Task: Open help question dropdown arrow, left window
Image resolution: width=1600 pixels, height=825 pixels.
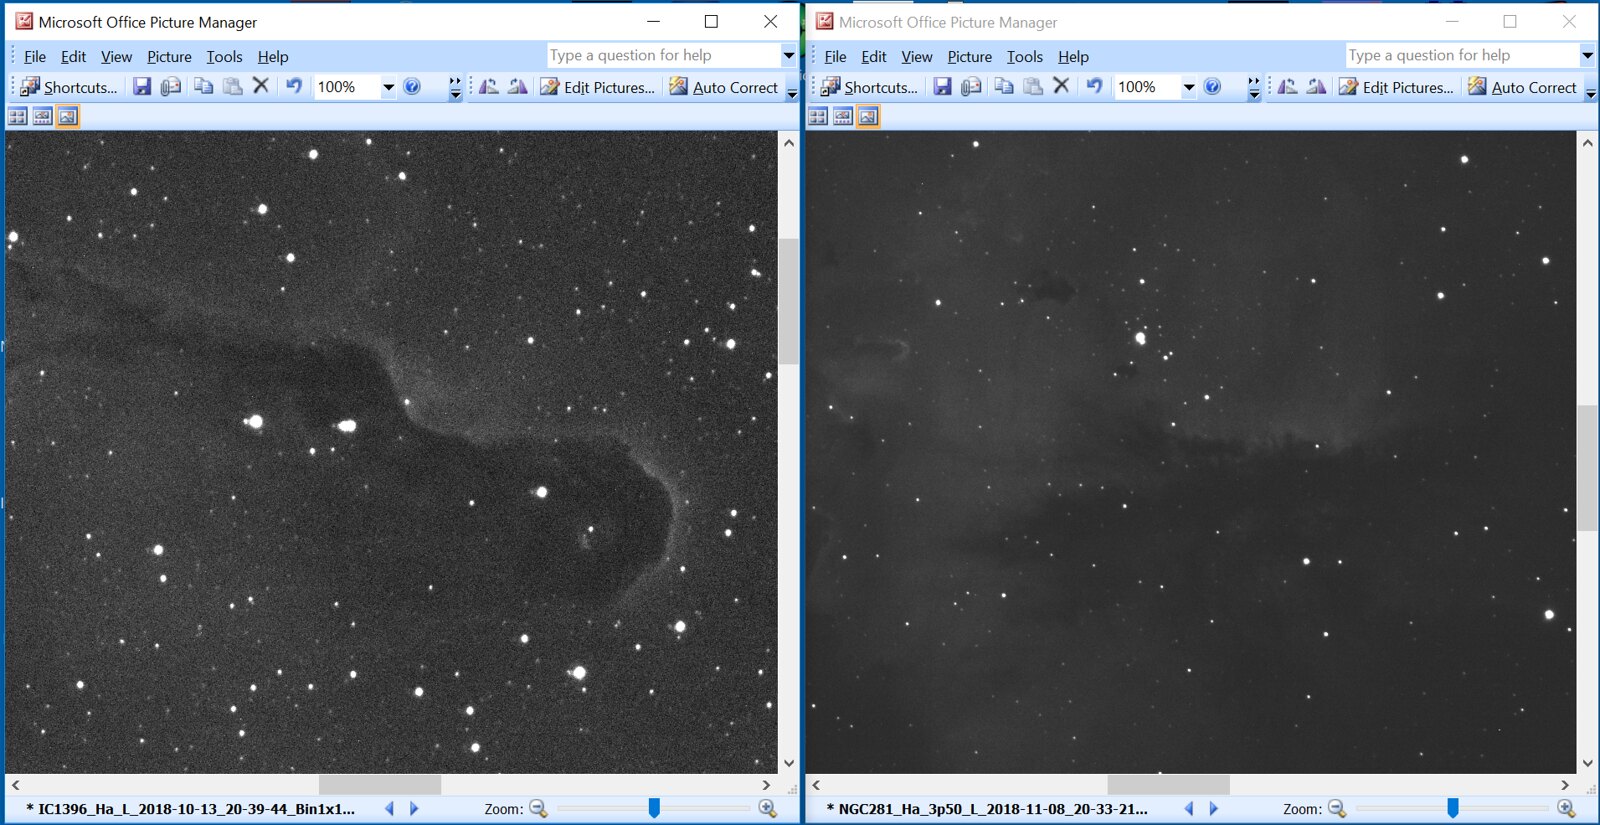Action: [789, 56]
